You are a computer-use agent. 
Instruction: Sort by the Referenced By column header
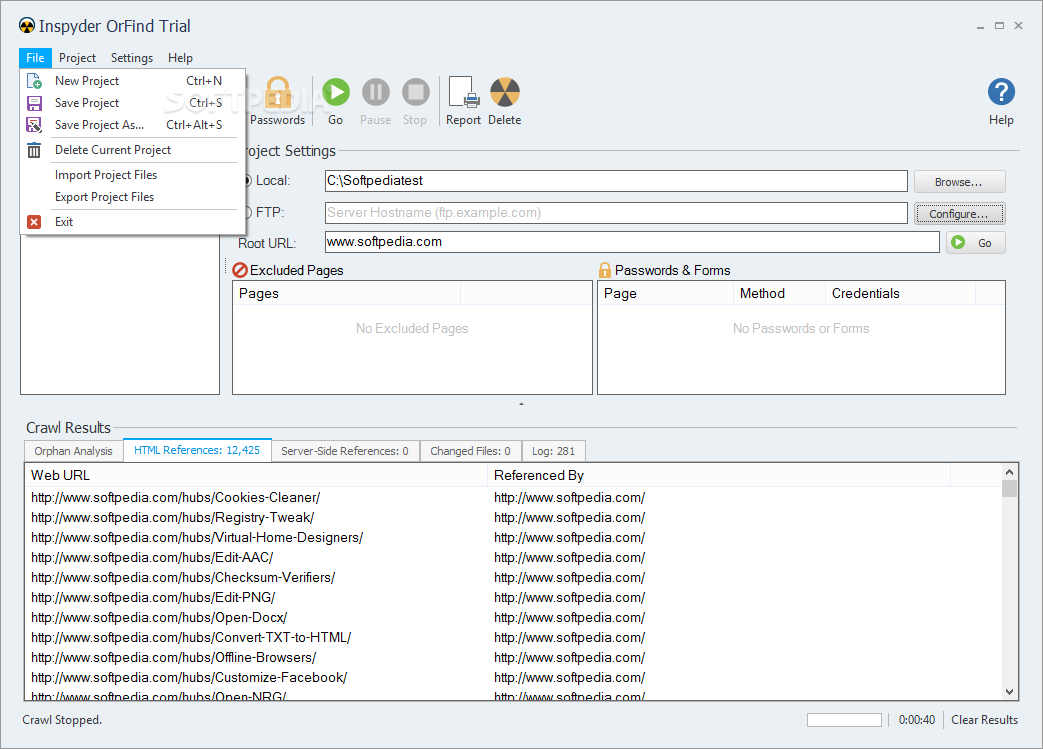[719, 475]
